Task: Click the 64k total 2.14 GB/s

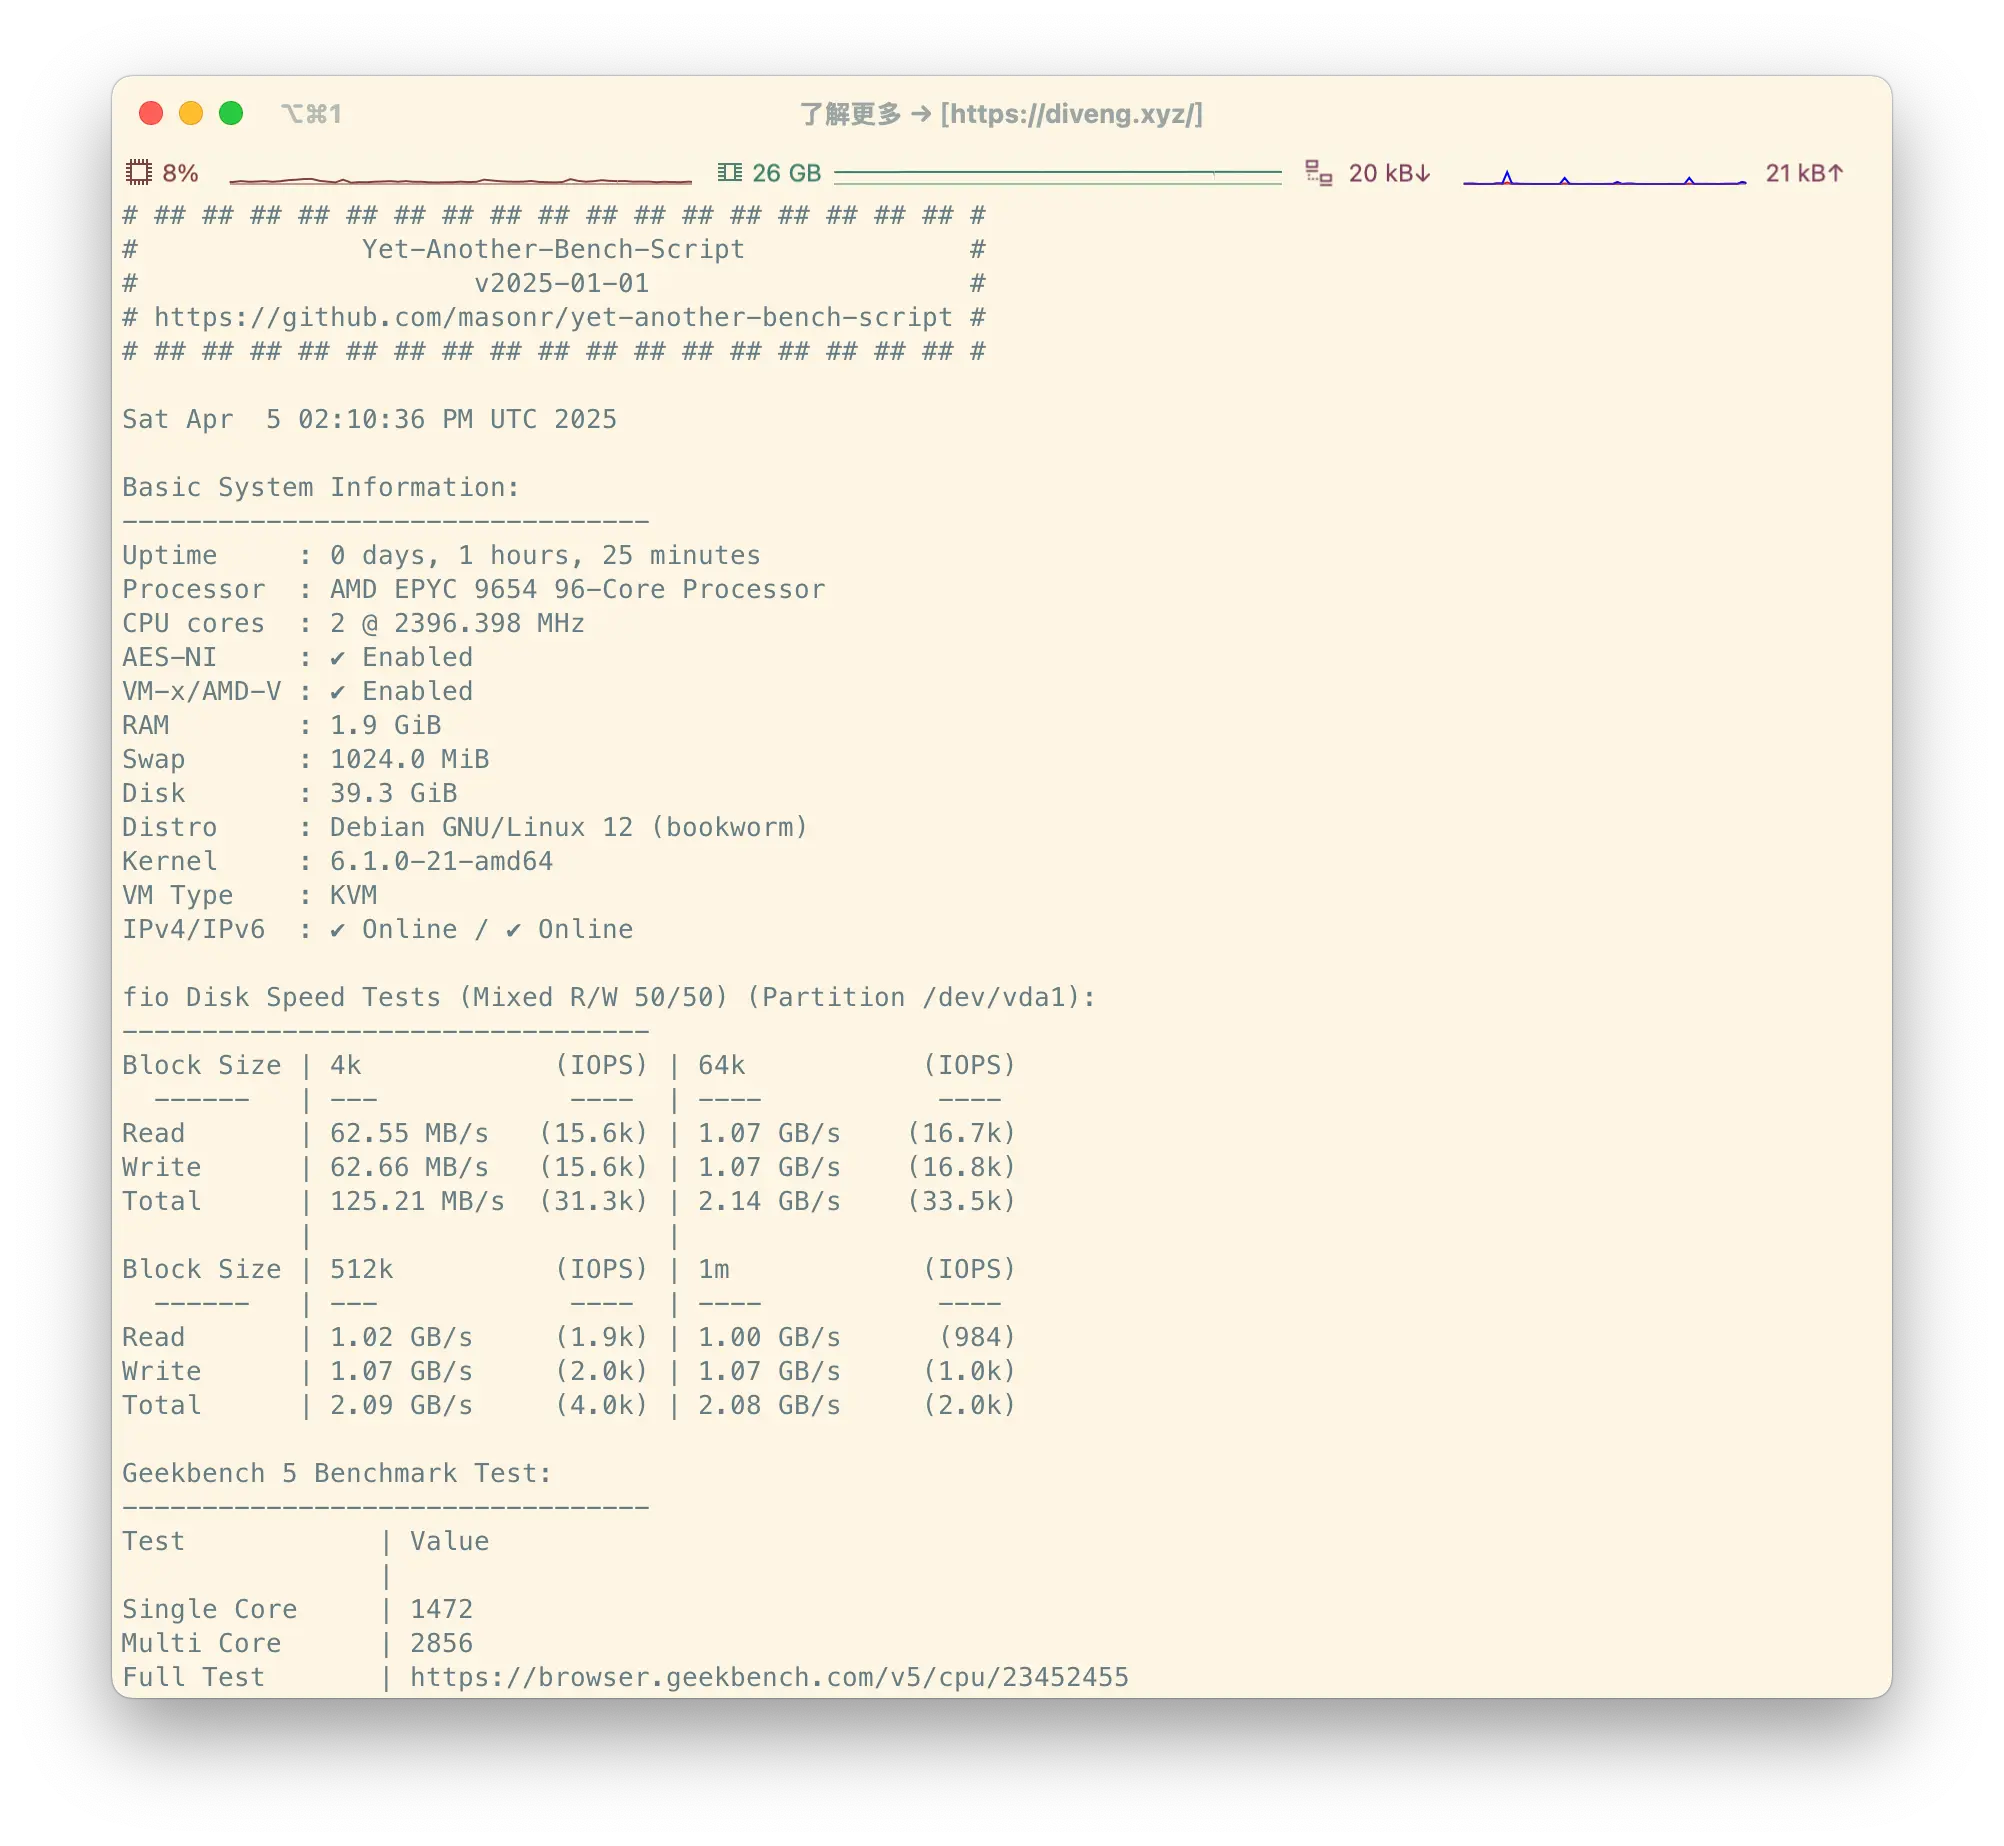Action: click(769, 1201)
